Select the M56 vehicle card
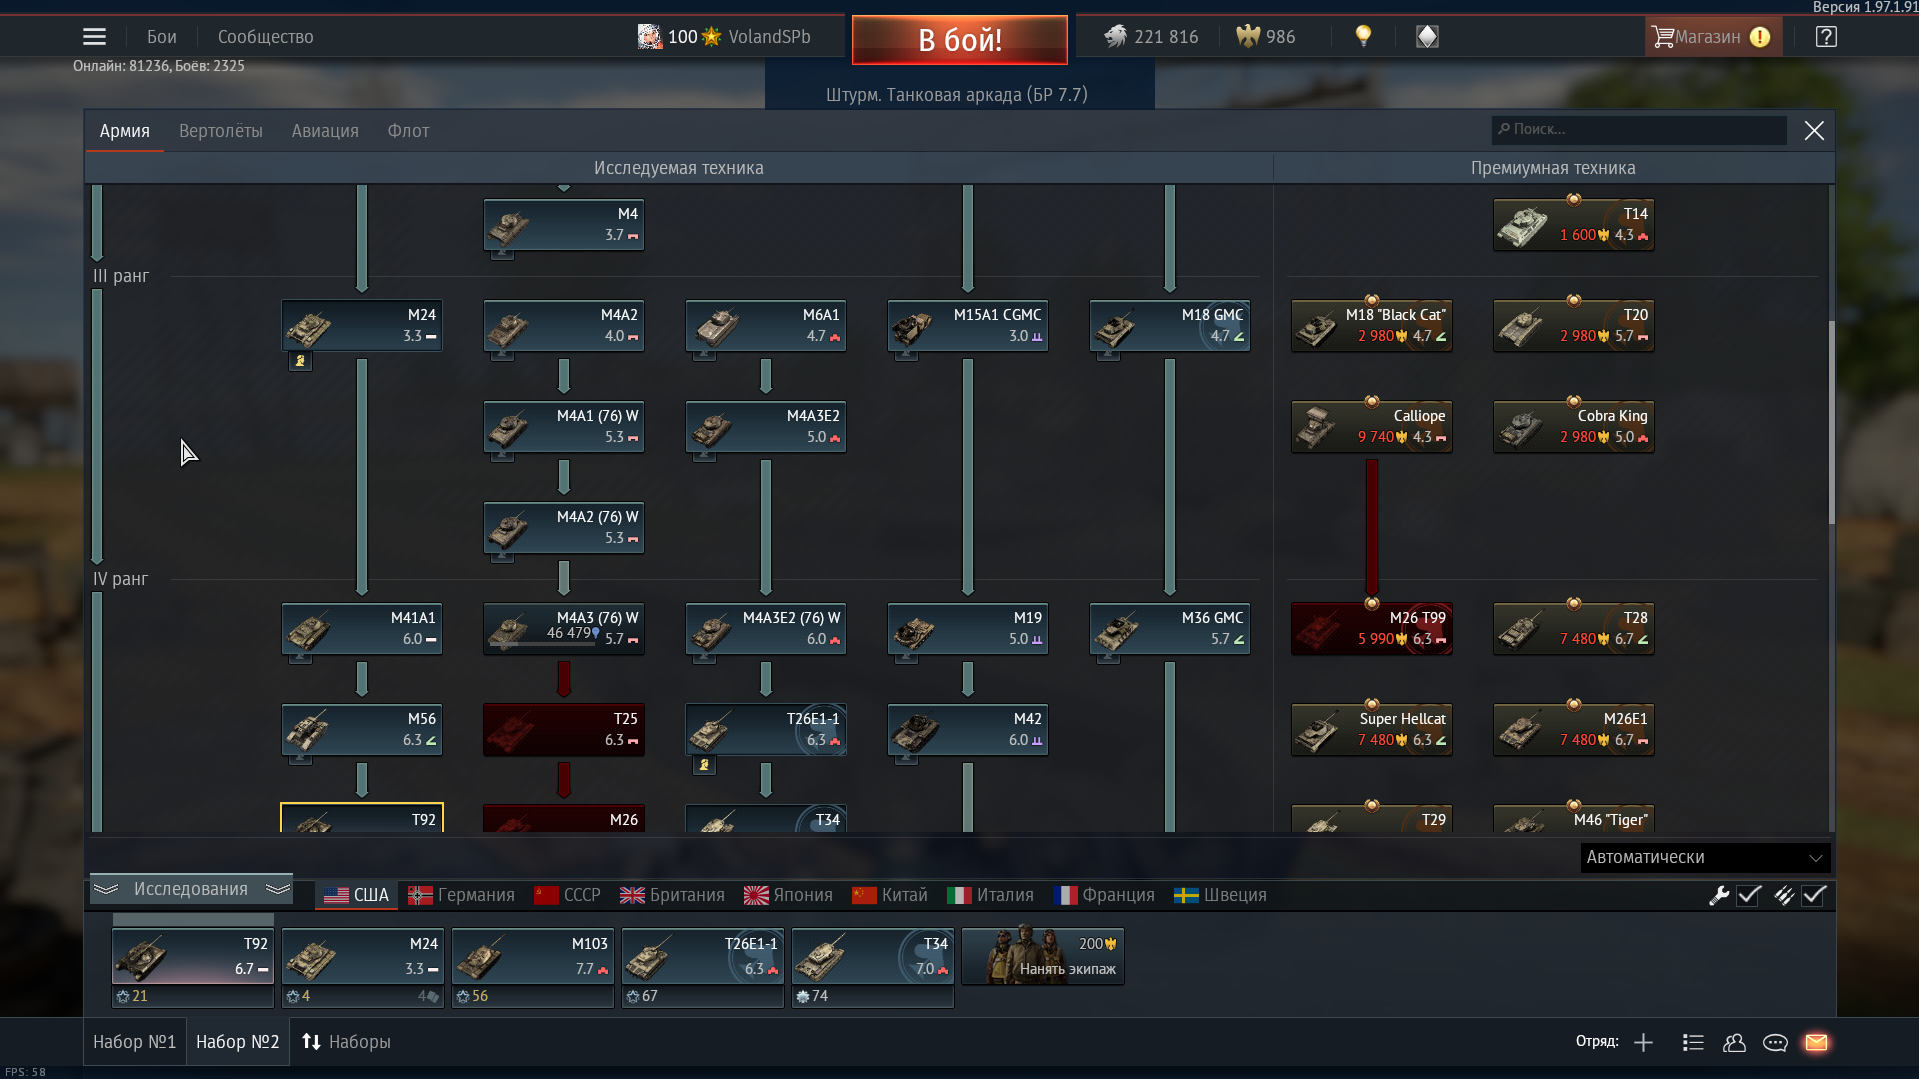This screenshot has width=1919, height=1079. [362, 729]
